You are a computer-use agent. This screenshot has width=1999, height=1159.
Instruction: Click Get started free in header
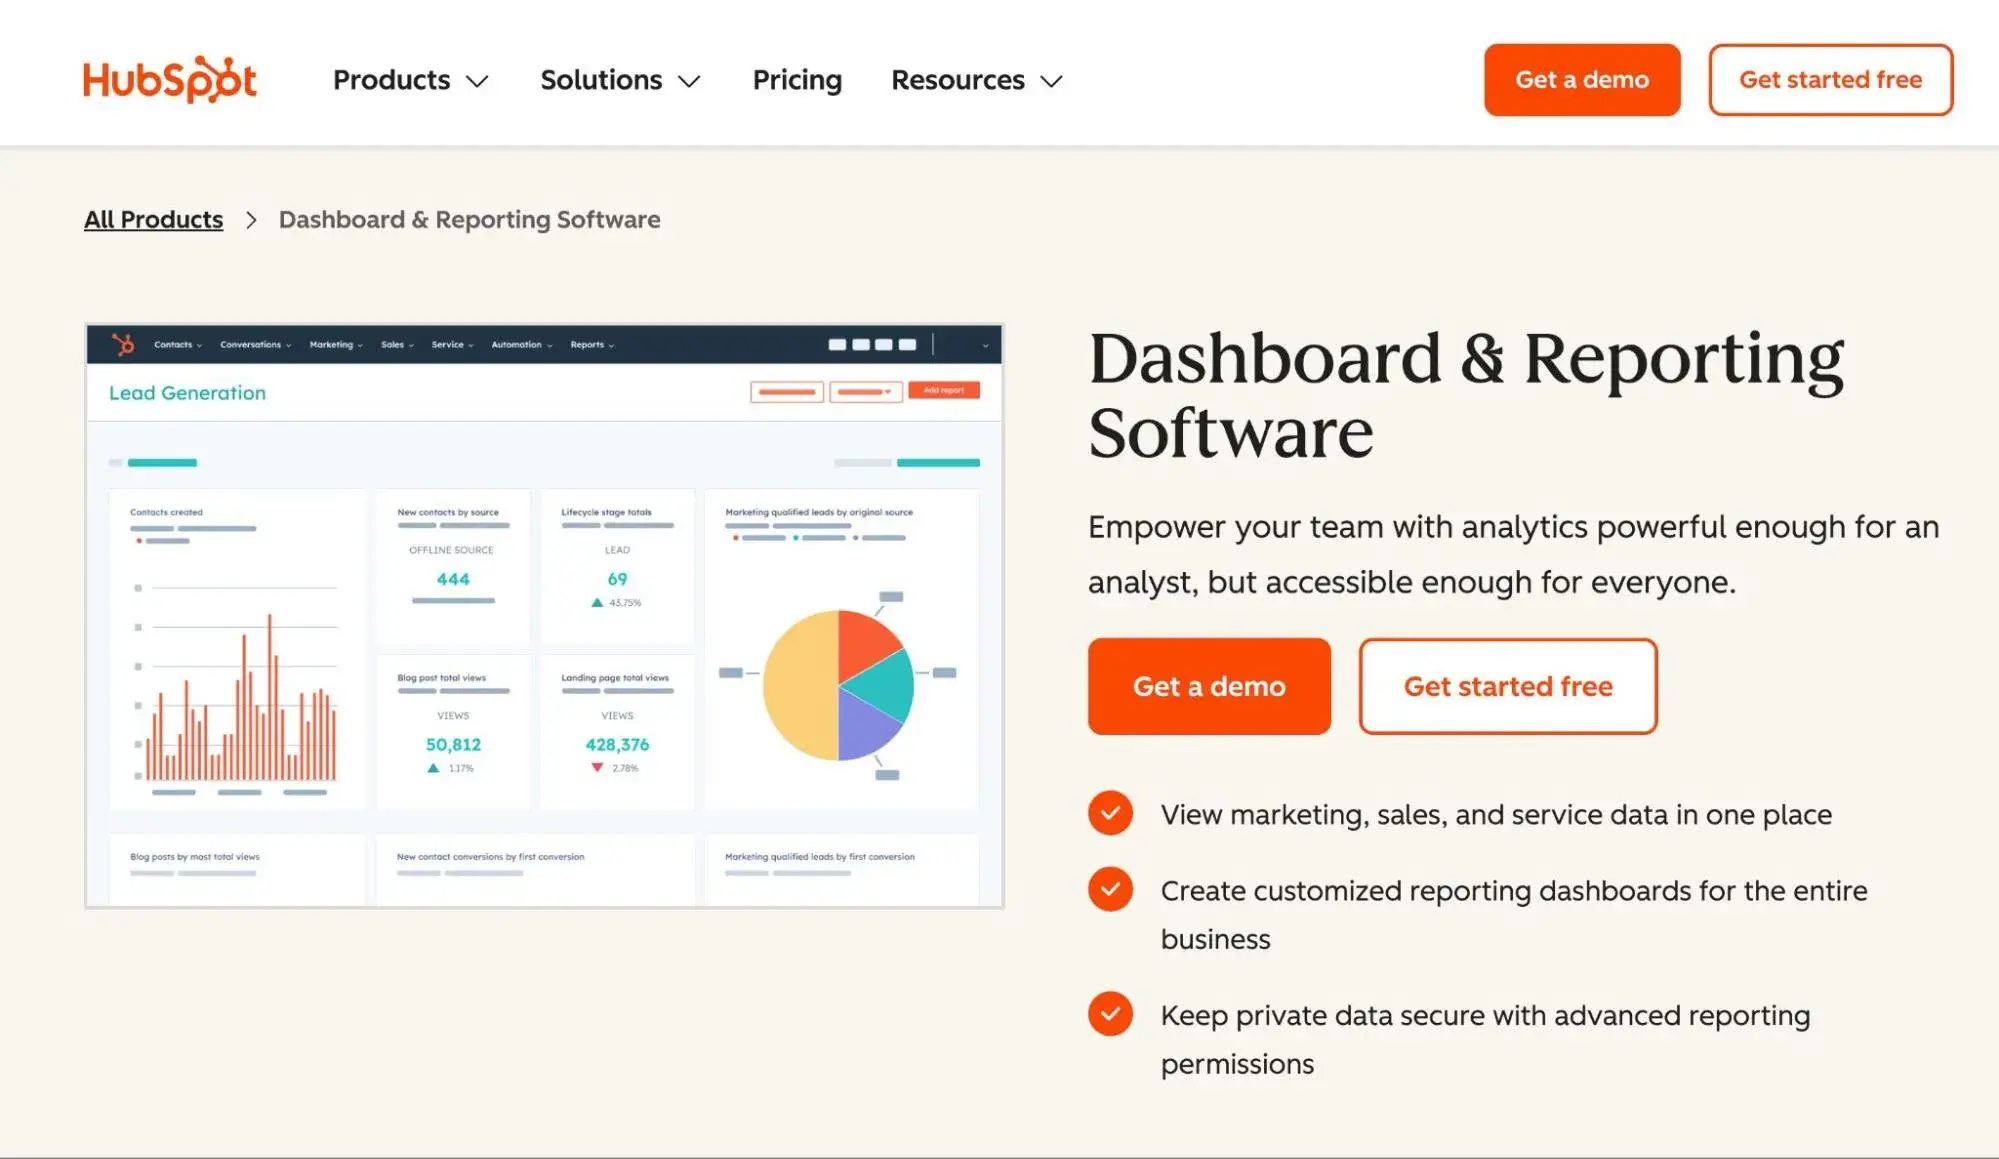pos(1830,79)
